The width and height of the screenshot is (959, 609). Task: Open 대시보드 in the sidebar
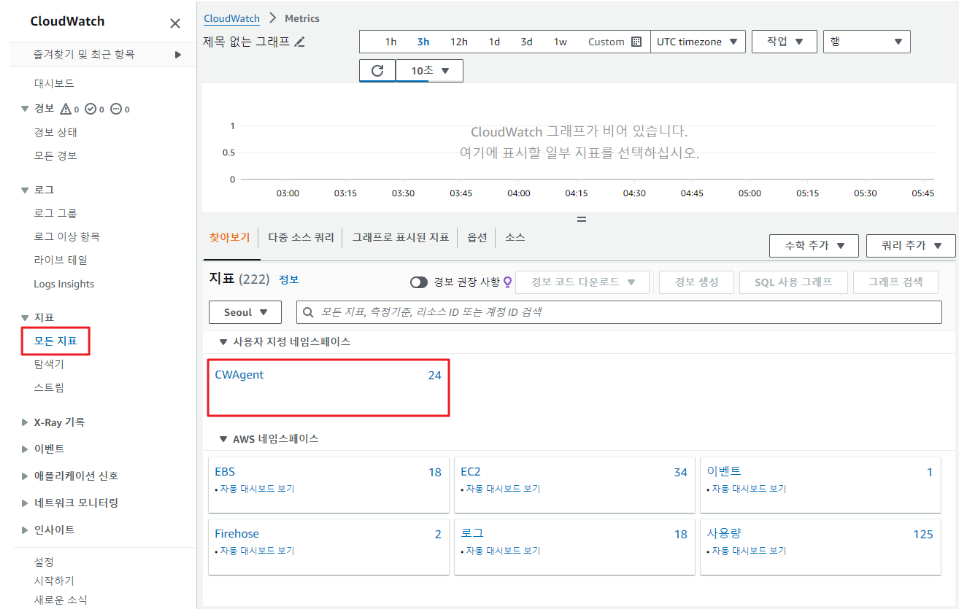54,83
